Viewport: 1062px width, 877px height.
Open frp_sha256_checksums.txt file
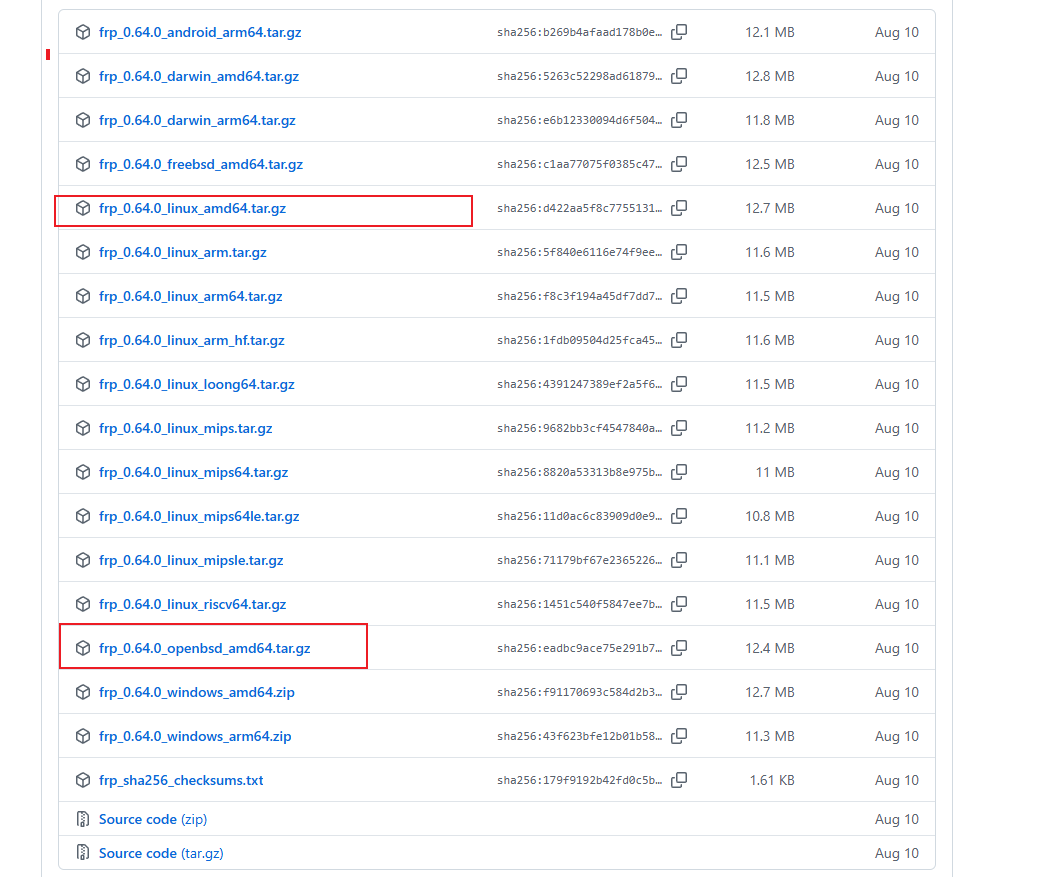181,780
